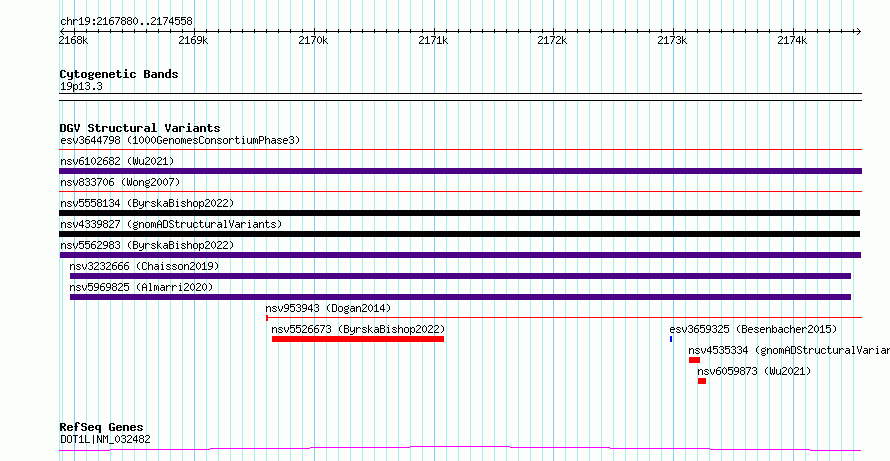Click the nsv3232666 purple variant bar
The width and height of the screenshot is (890, 461).
(460, 276)
